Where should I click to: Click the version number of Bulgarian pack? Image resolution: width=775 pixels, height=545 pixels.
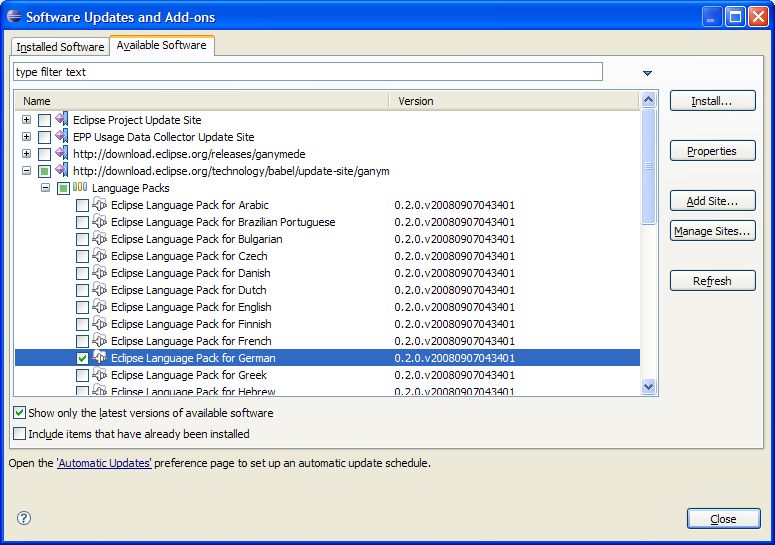(x=454, y=239)
